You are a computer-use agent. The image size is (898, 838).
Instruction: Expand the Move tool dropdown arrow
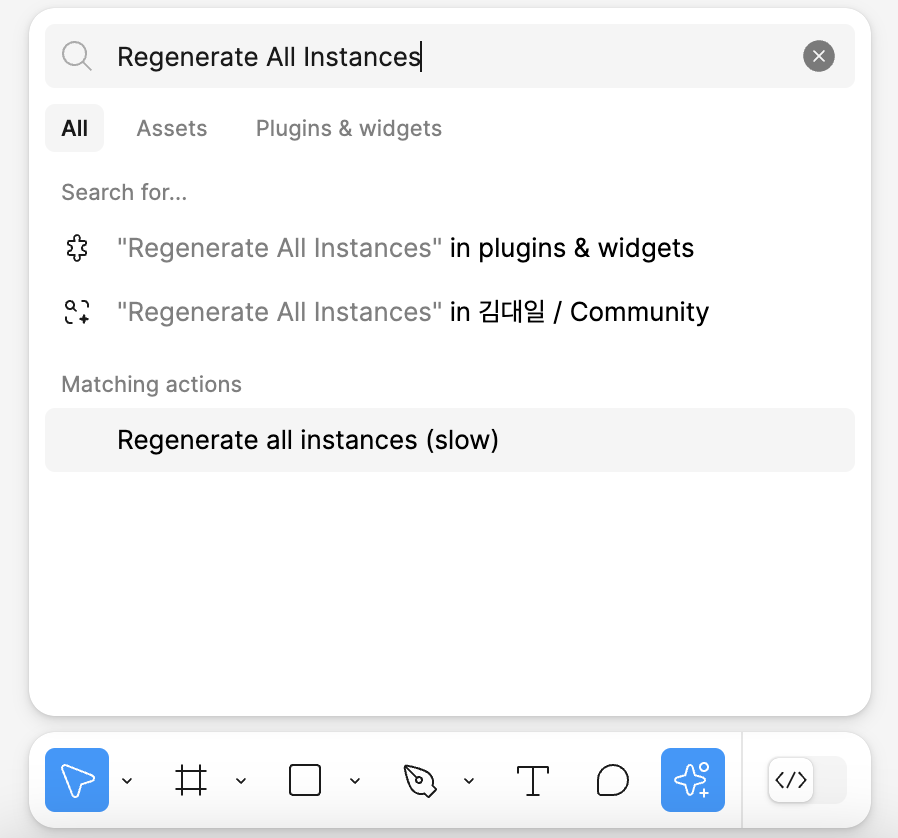coord(127,780)
